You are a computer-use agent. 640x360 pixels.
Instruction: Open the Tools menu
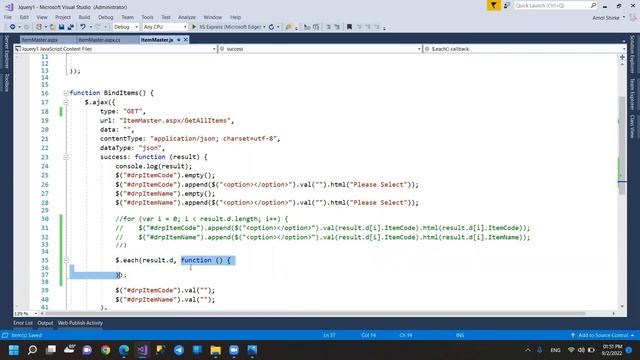(x=147, y=17)
